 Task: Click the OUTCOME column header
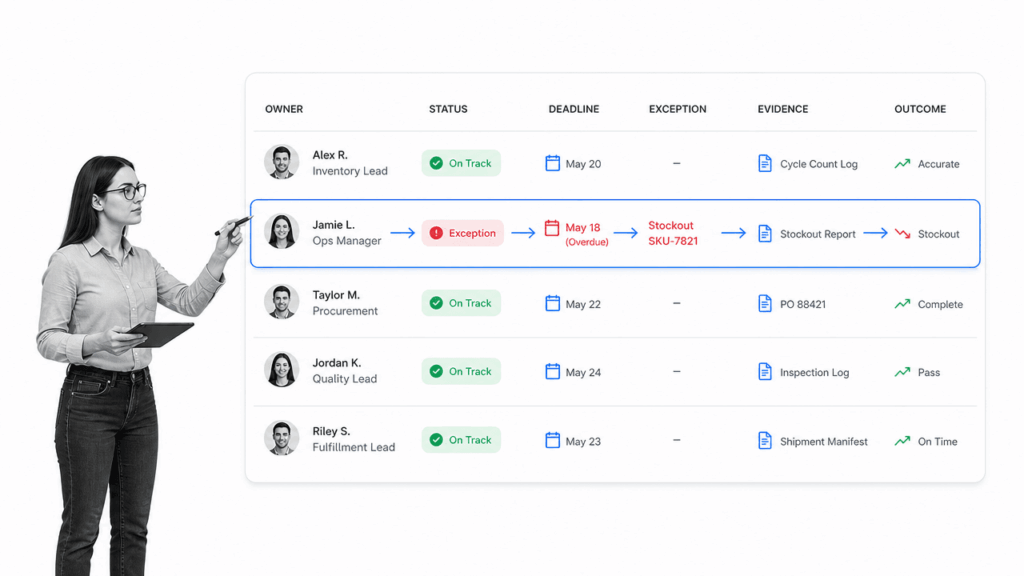click(x=920, y=109)
